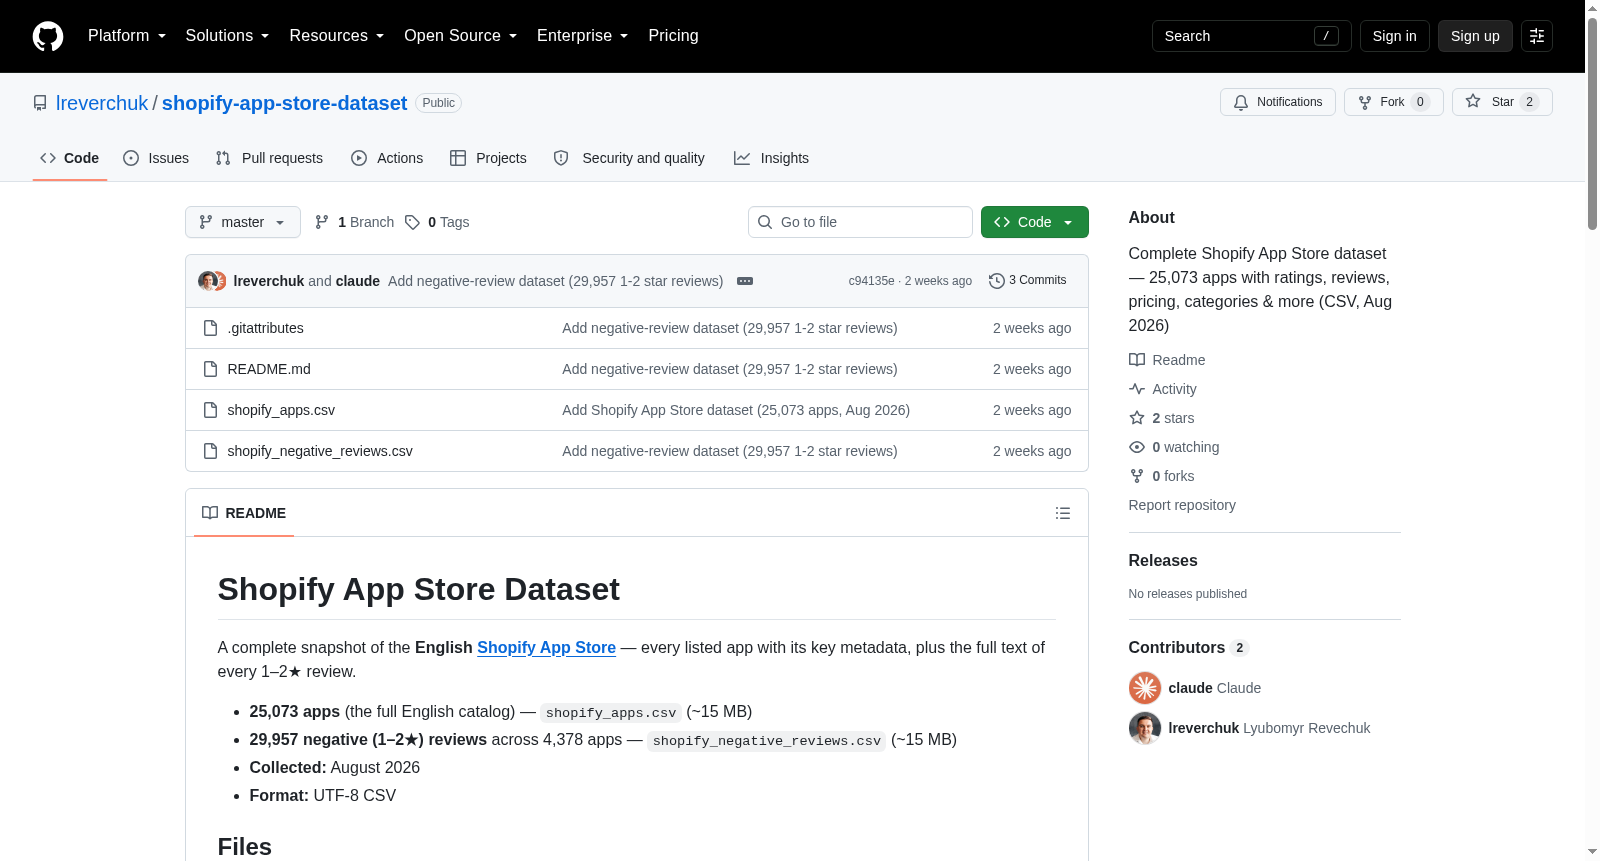Open the Insights tab
The height and width of the screenshot is (861, 1600).
point(771,158)
